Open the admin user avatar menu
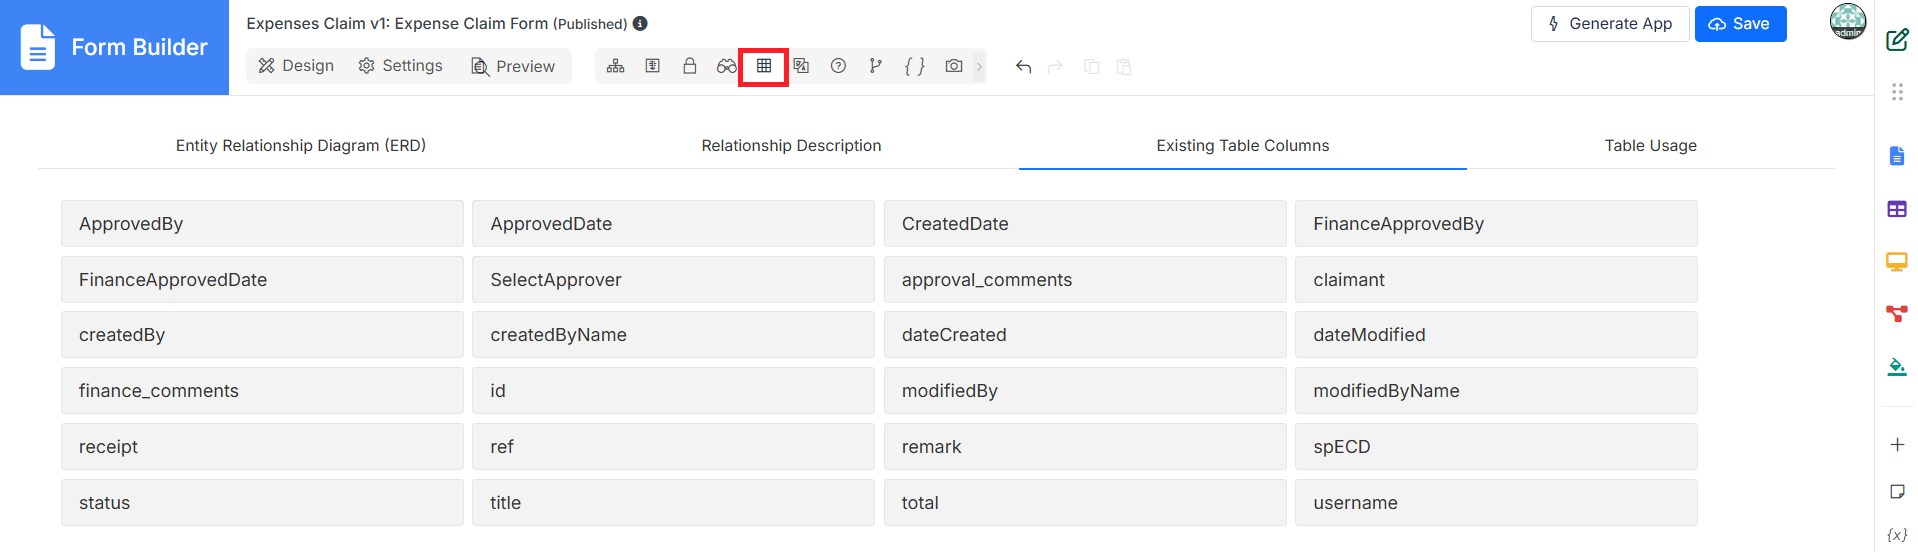Image resolution: width=1918 pixels, height=552 pixels. (x=1847, y=21)
